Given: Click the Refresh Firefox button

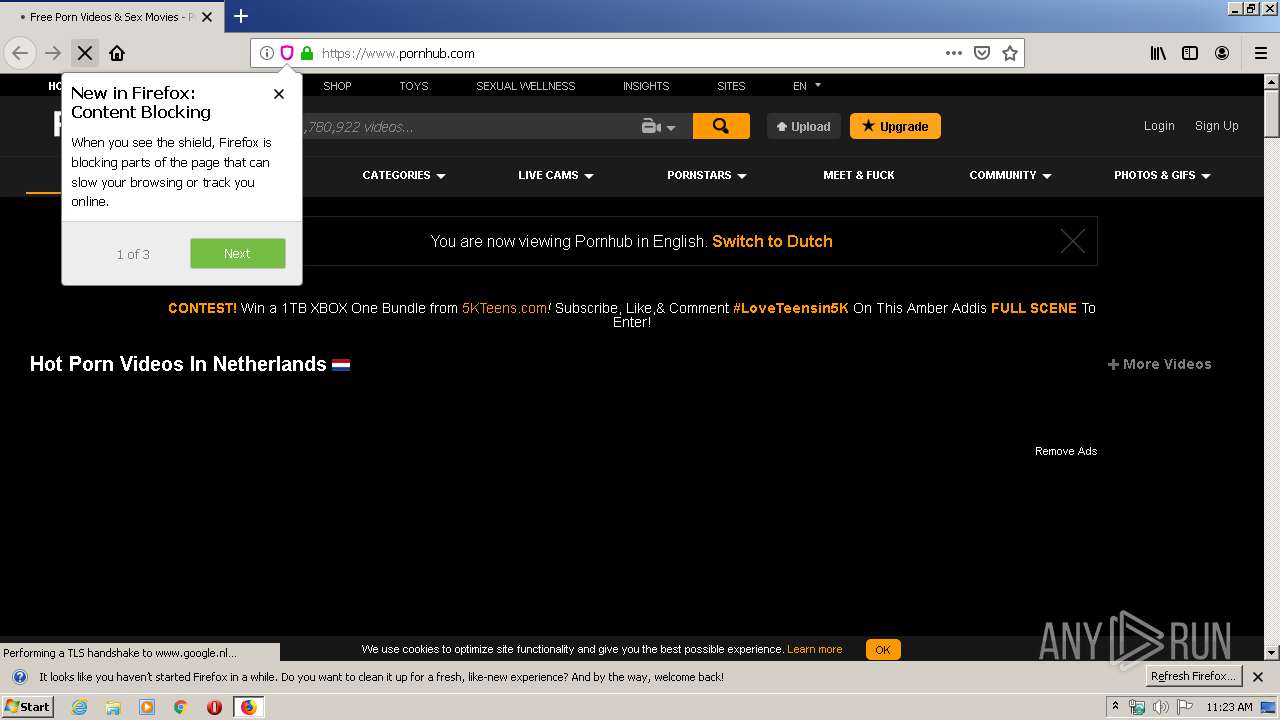Looking at the screenshot, I should pos(1194,677).
